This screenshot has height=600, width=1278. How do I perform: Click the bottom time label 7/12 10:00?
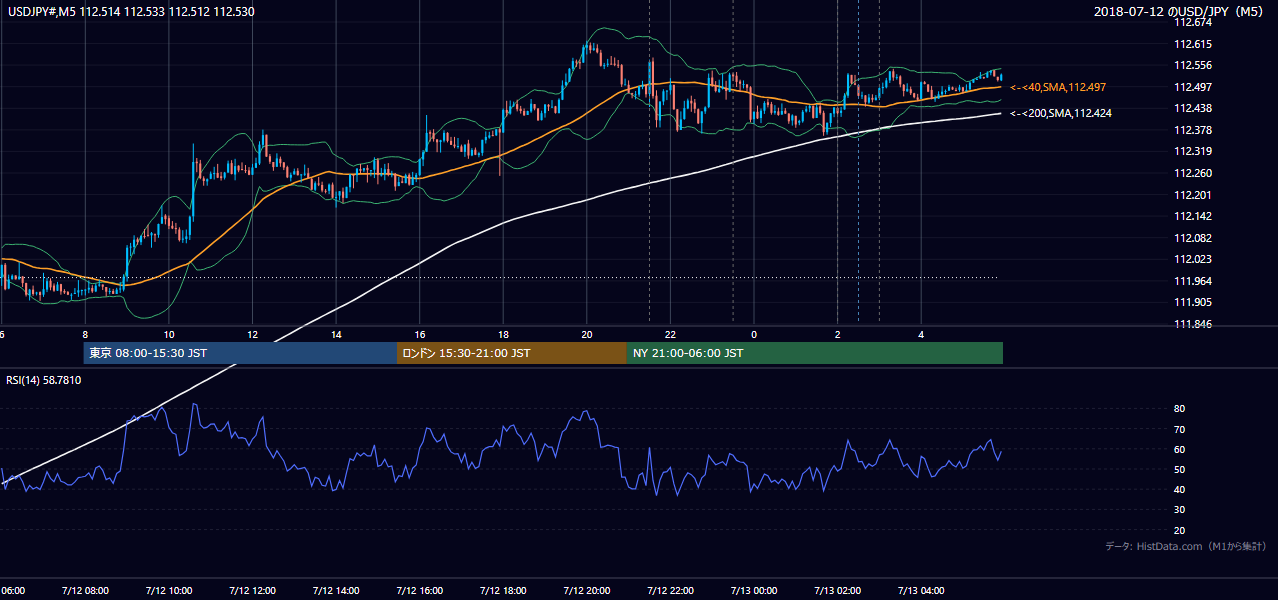(168, 590)
